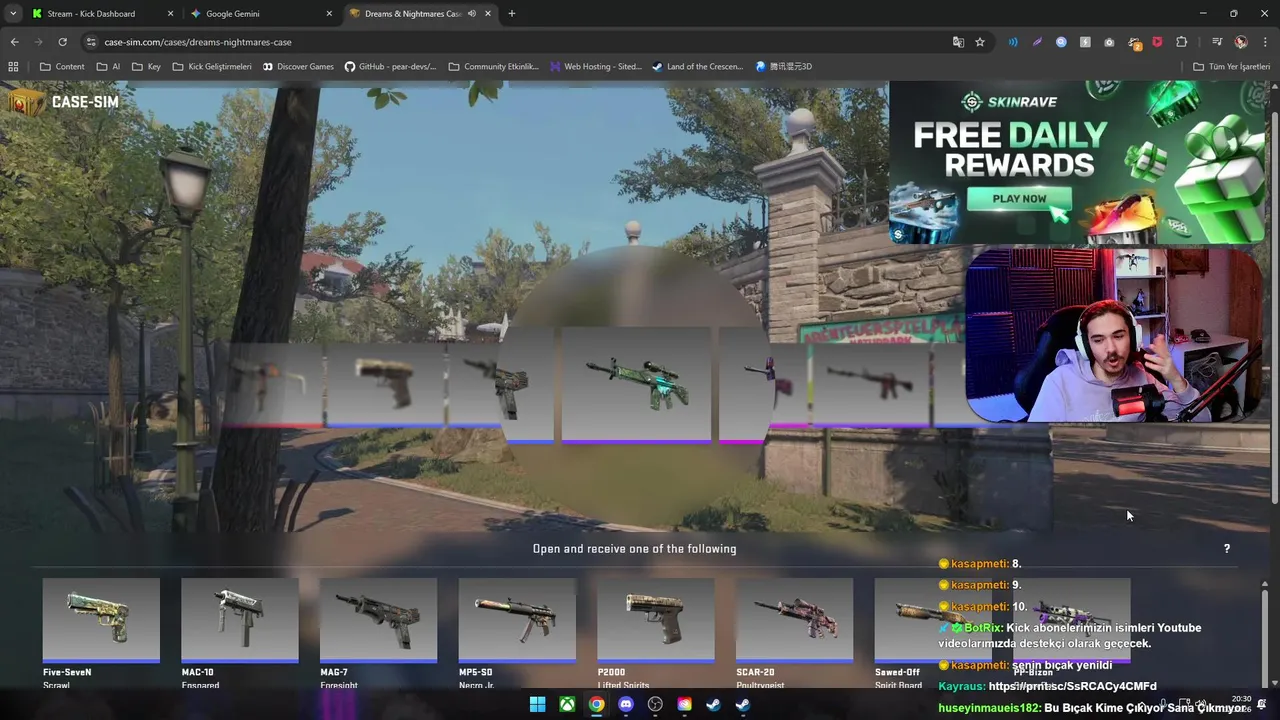Image resolution: width=1280 pixels, height=720 pixels.
Task: Open the first Steam icon in taskbar
Action: point(713,704)
